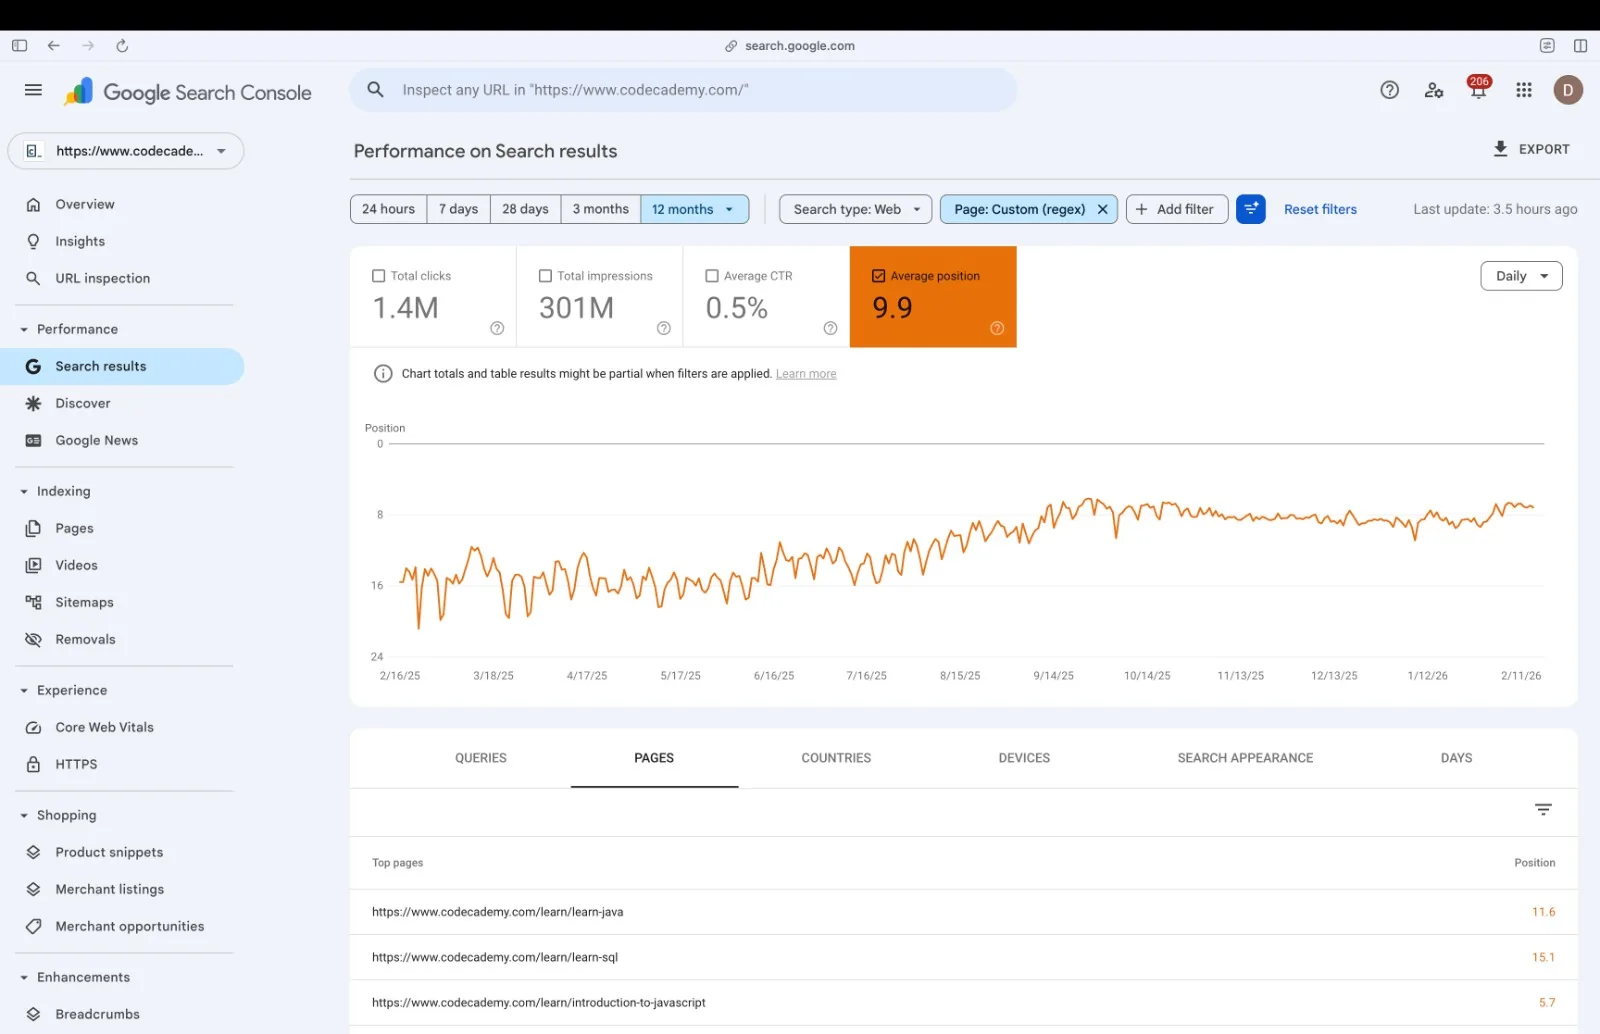Click Add filter button
The height and width of the screenshot is (1034, 1600).
1176,209
